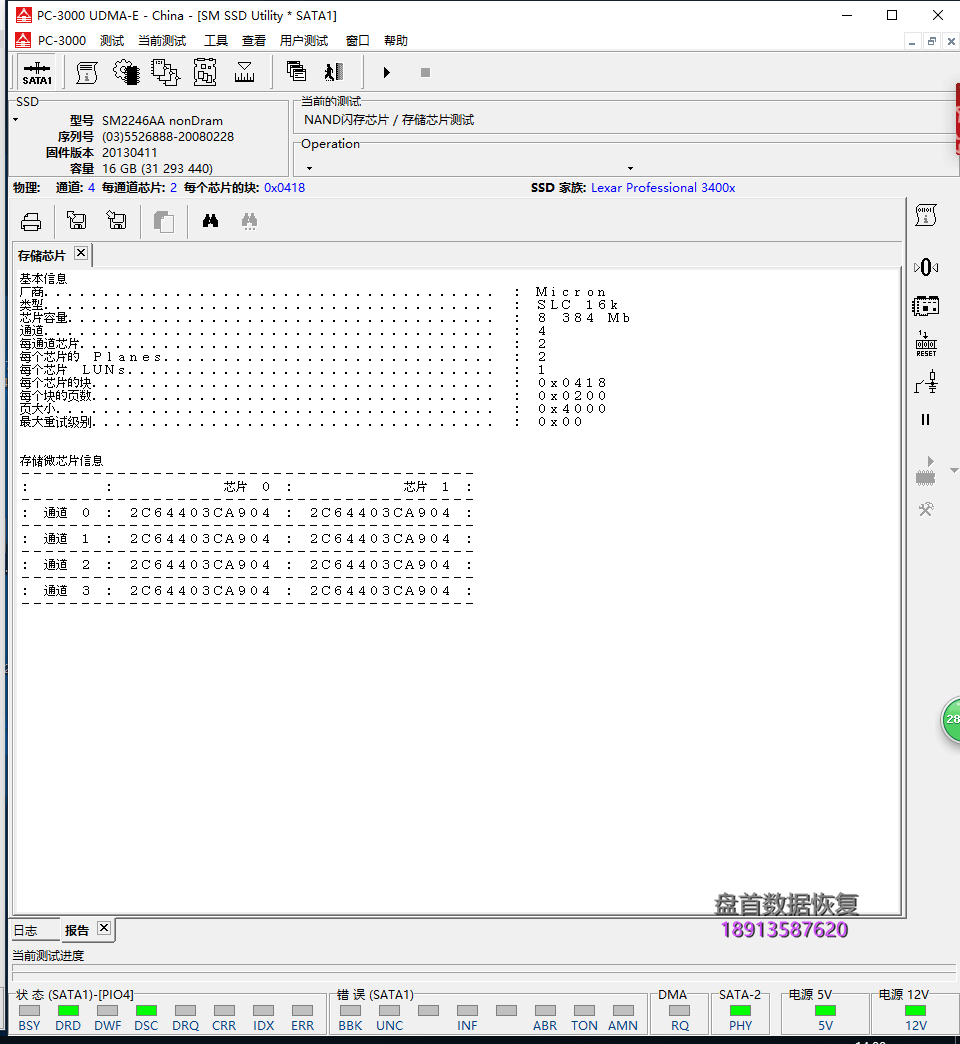The height and width of the screenshot is (1044, 960).
Task: Stop the test with square button
Action: (x=425, y=72)
